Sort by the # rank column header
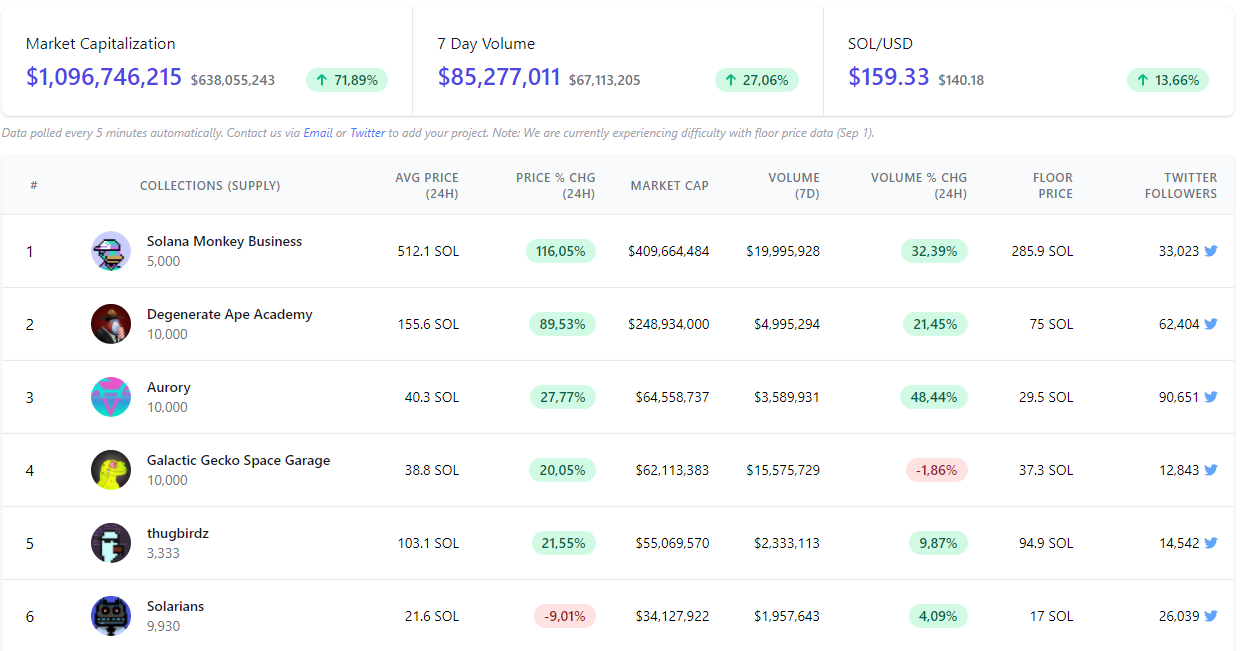The image size is (1240, 651). (x=34, y=185)
